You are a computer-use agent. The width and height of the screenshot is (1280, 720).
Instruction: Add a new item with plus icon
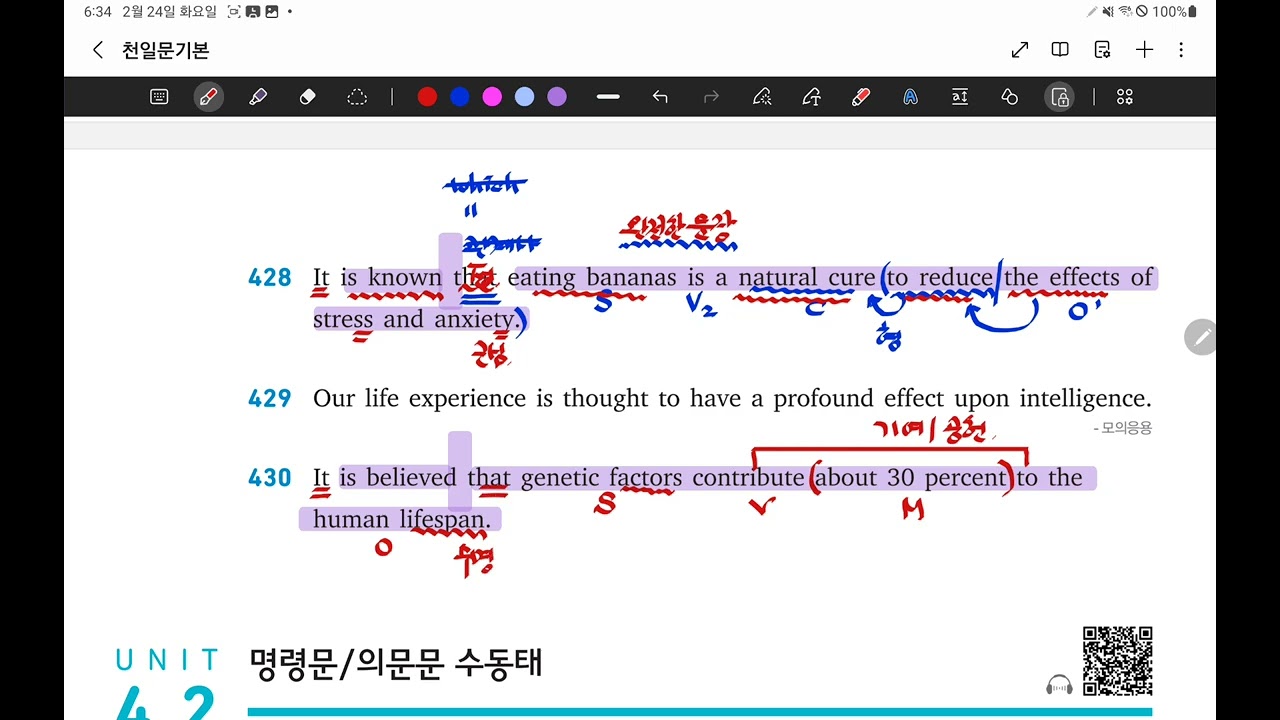point(1144,50)
